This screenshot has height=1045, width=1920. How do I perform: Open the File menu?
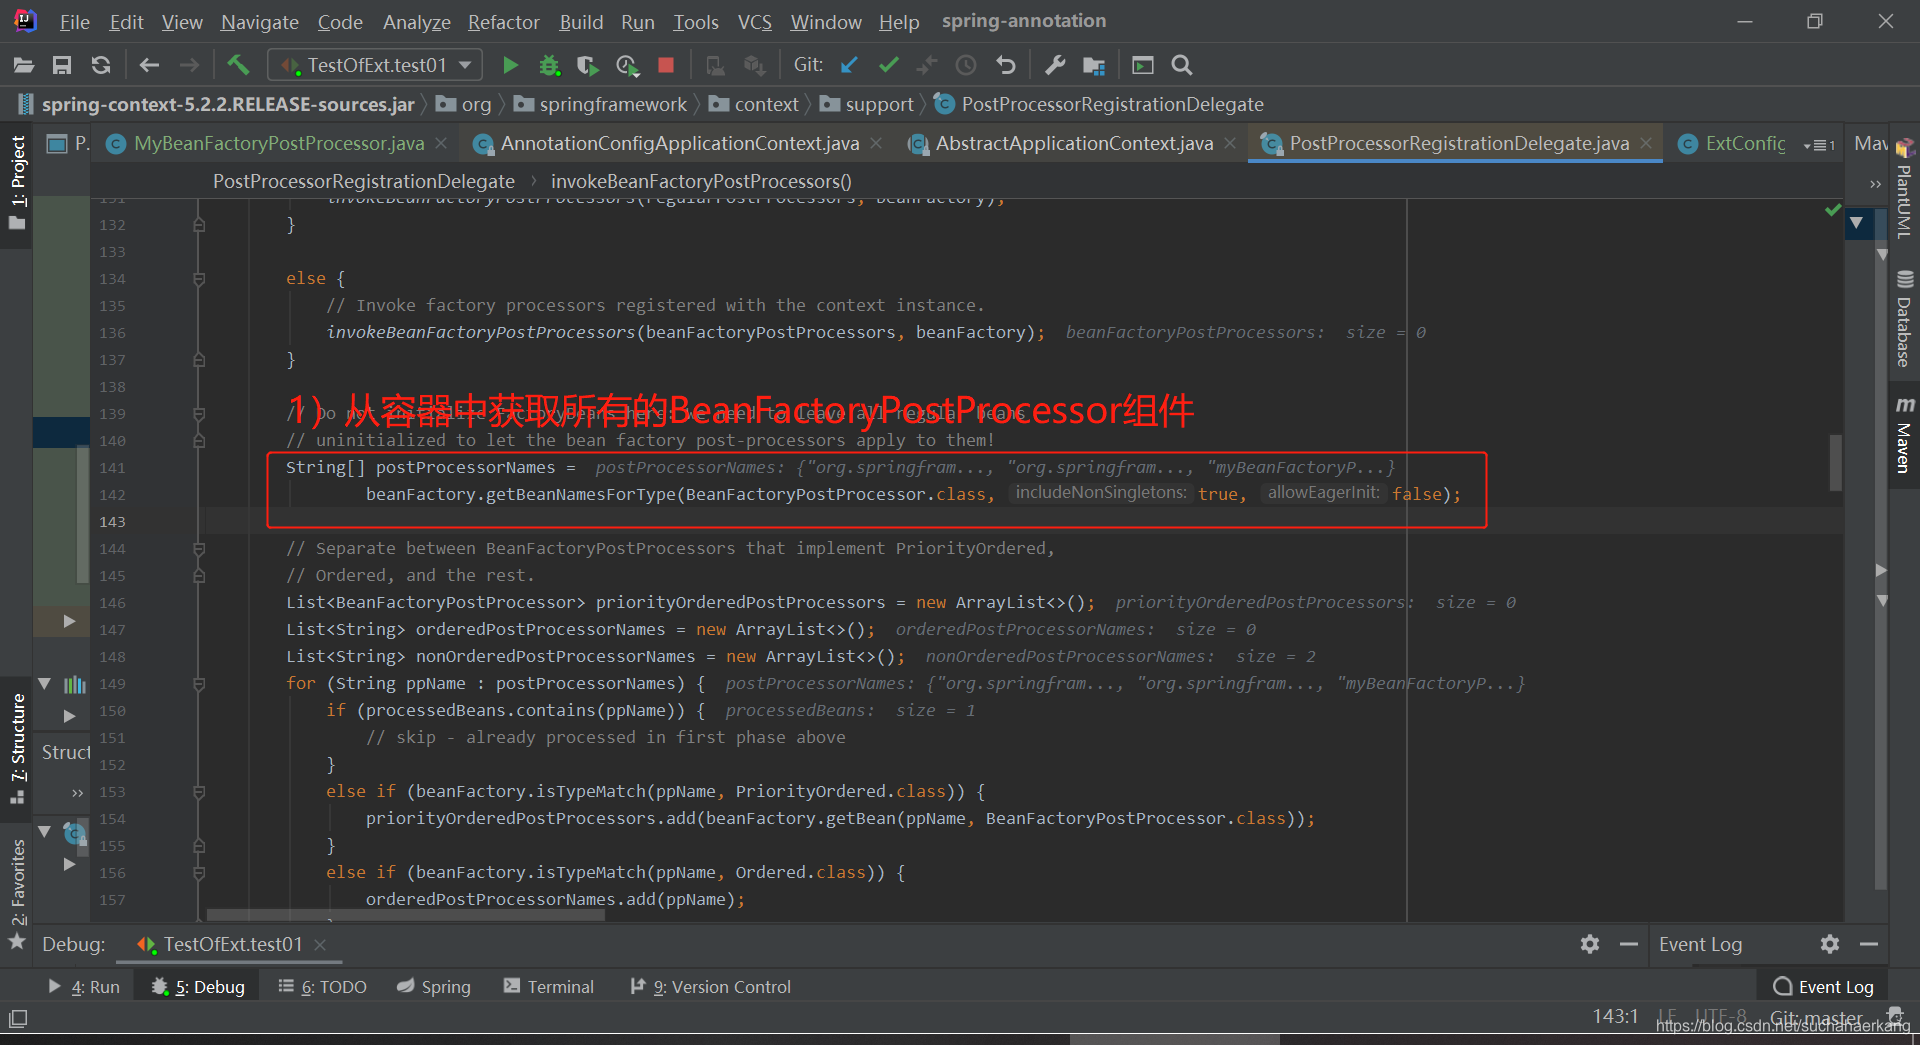click(x=74, y=22)
